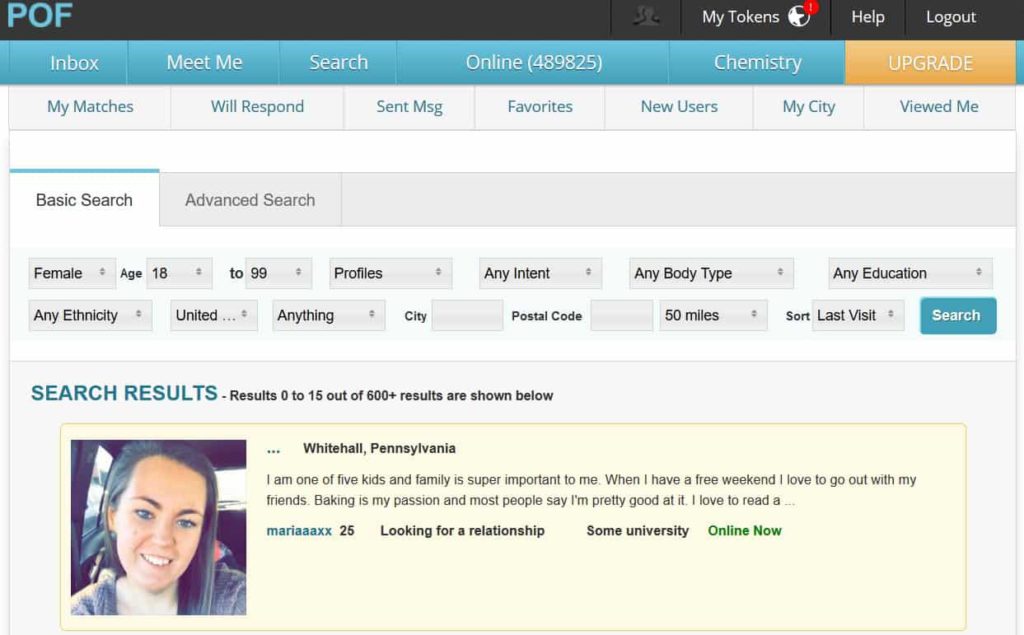Log out of the account
This screenshot has height=635, width=1024.
(951, 17)
